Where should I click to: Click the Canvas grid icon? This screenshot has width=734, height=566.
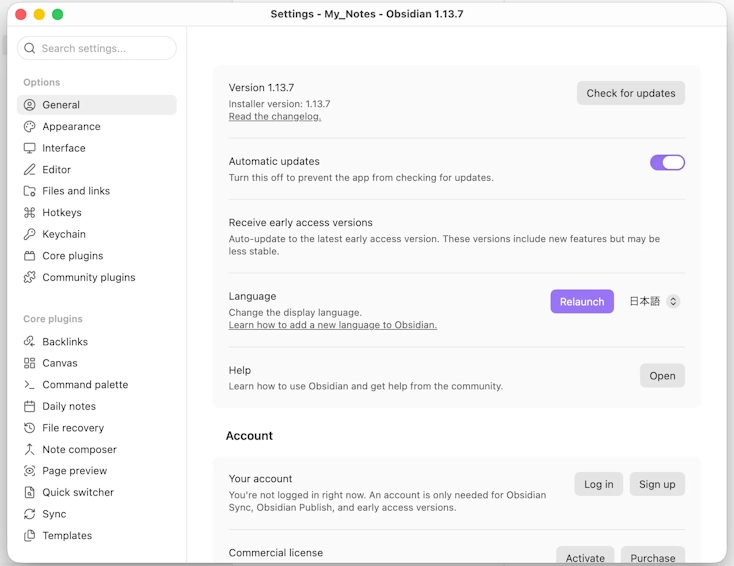pos(29,363)
